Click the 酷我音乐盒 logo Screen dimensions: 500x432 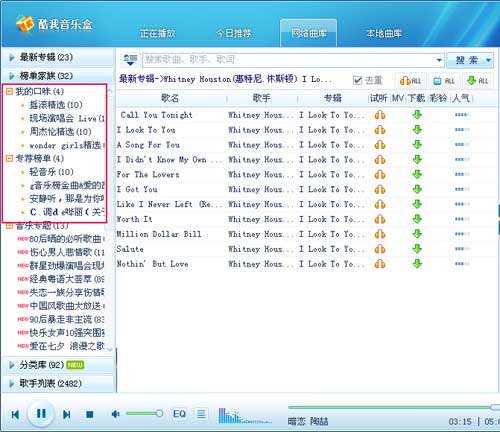pos(54,24)
